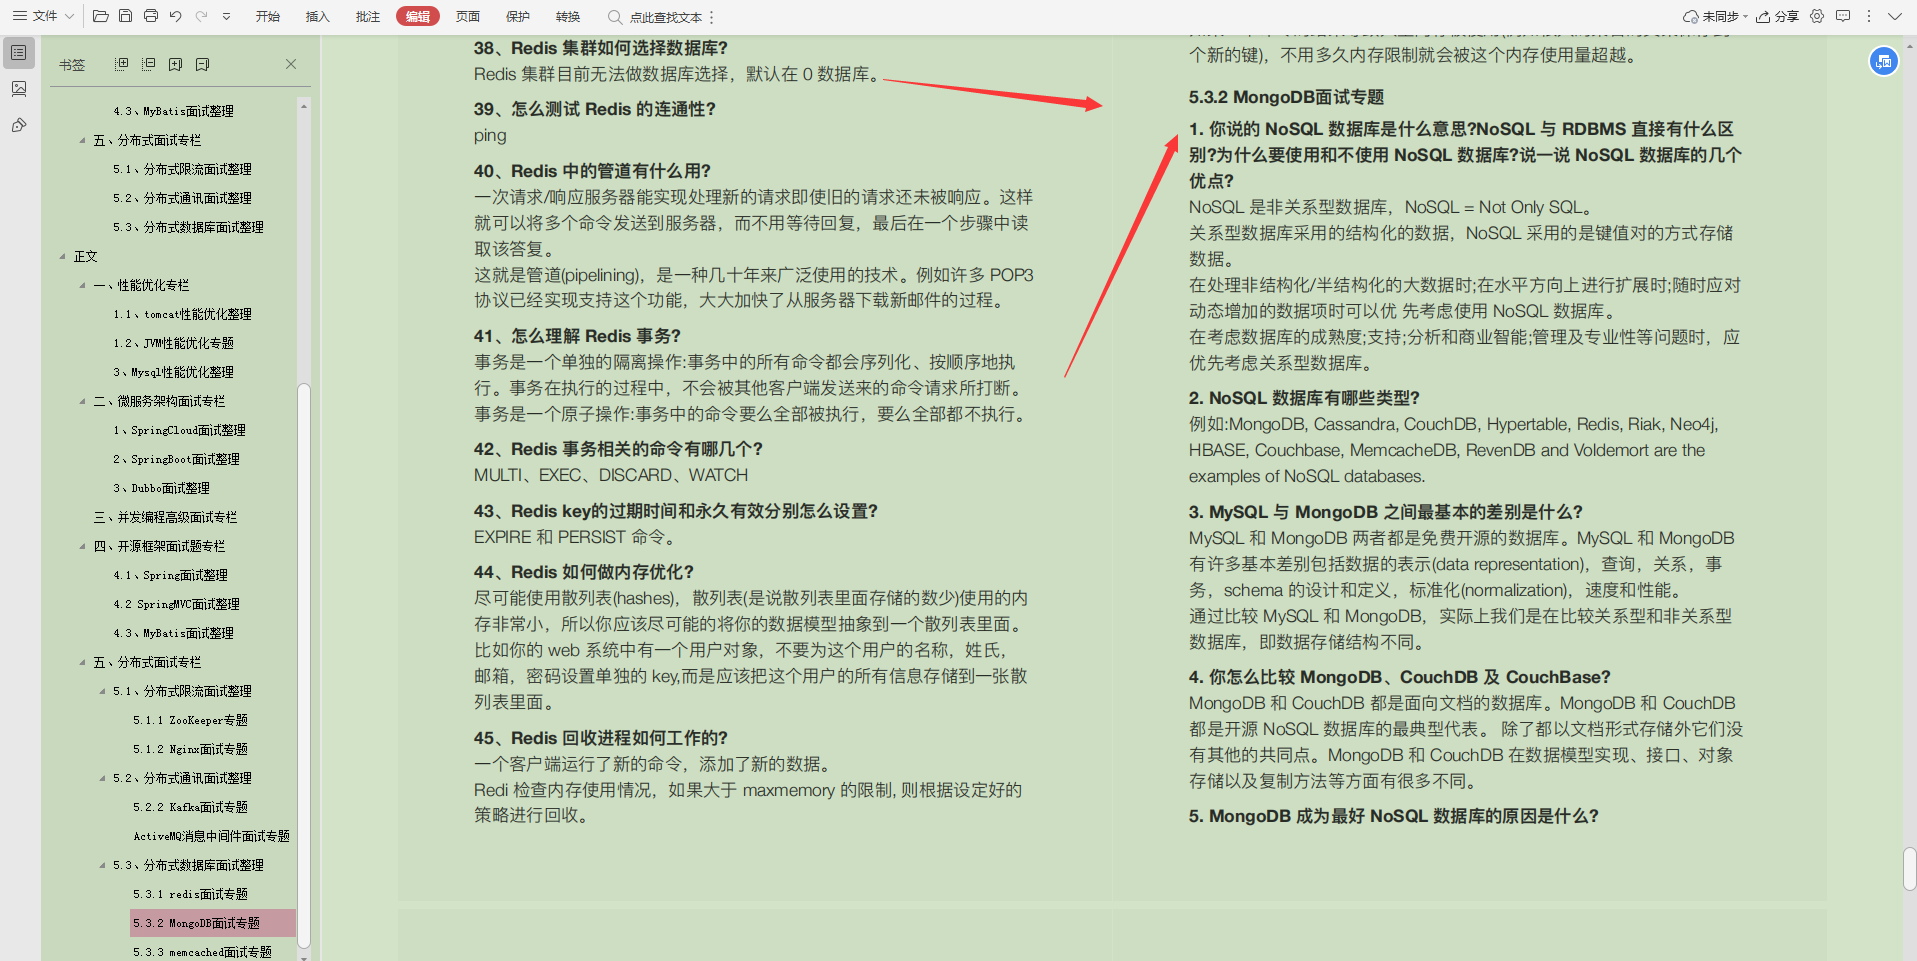
Task: Open the stamp/signature panel icon in sidebar
Action: coord(19,125)
